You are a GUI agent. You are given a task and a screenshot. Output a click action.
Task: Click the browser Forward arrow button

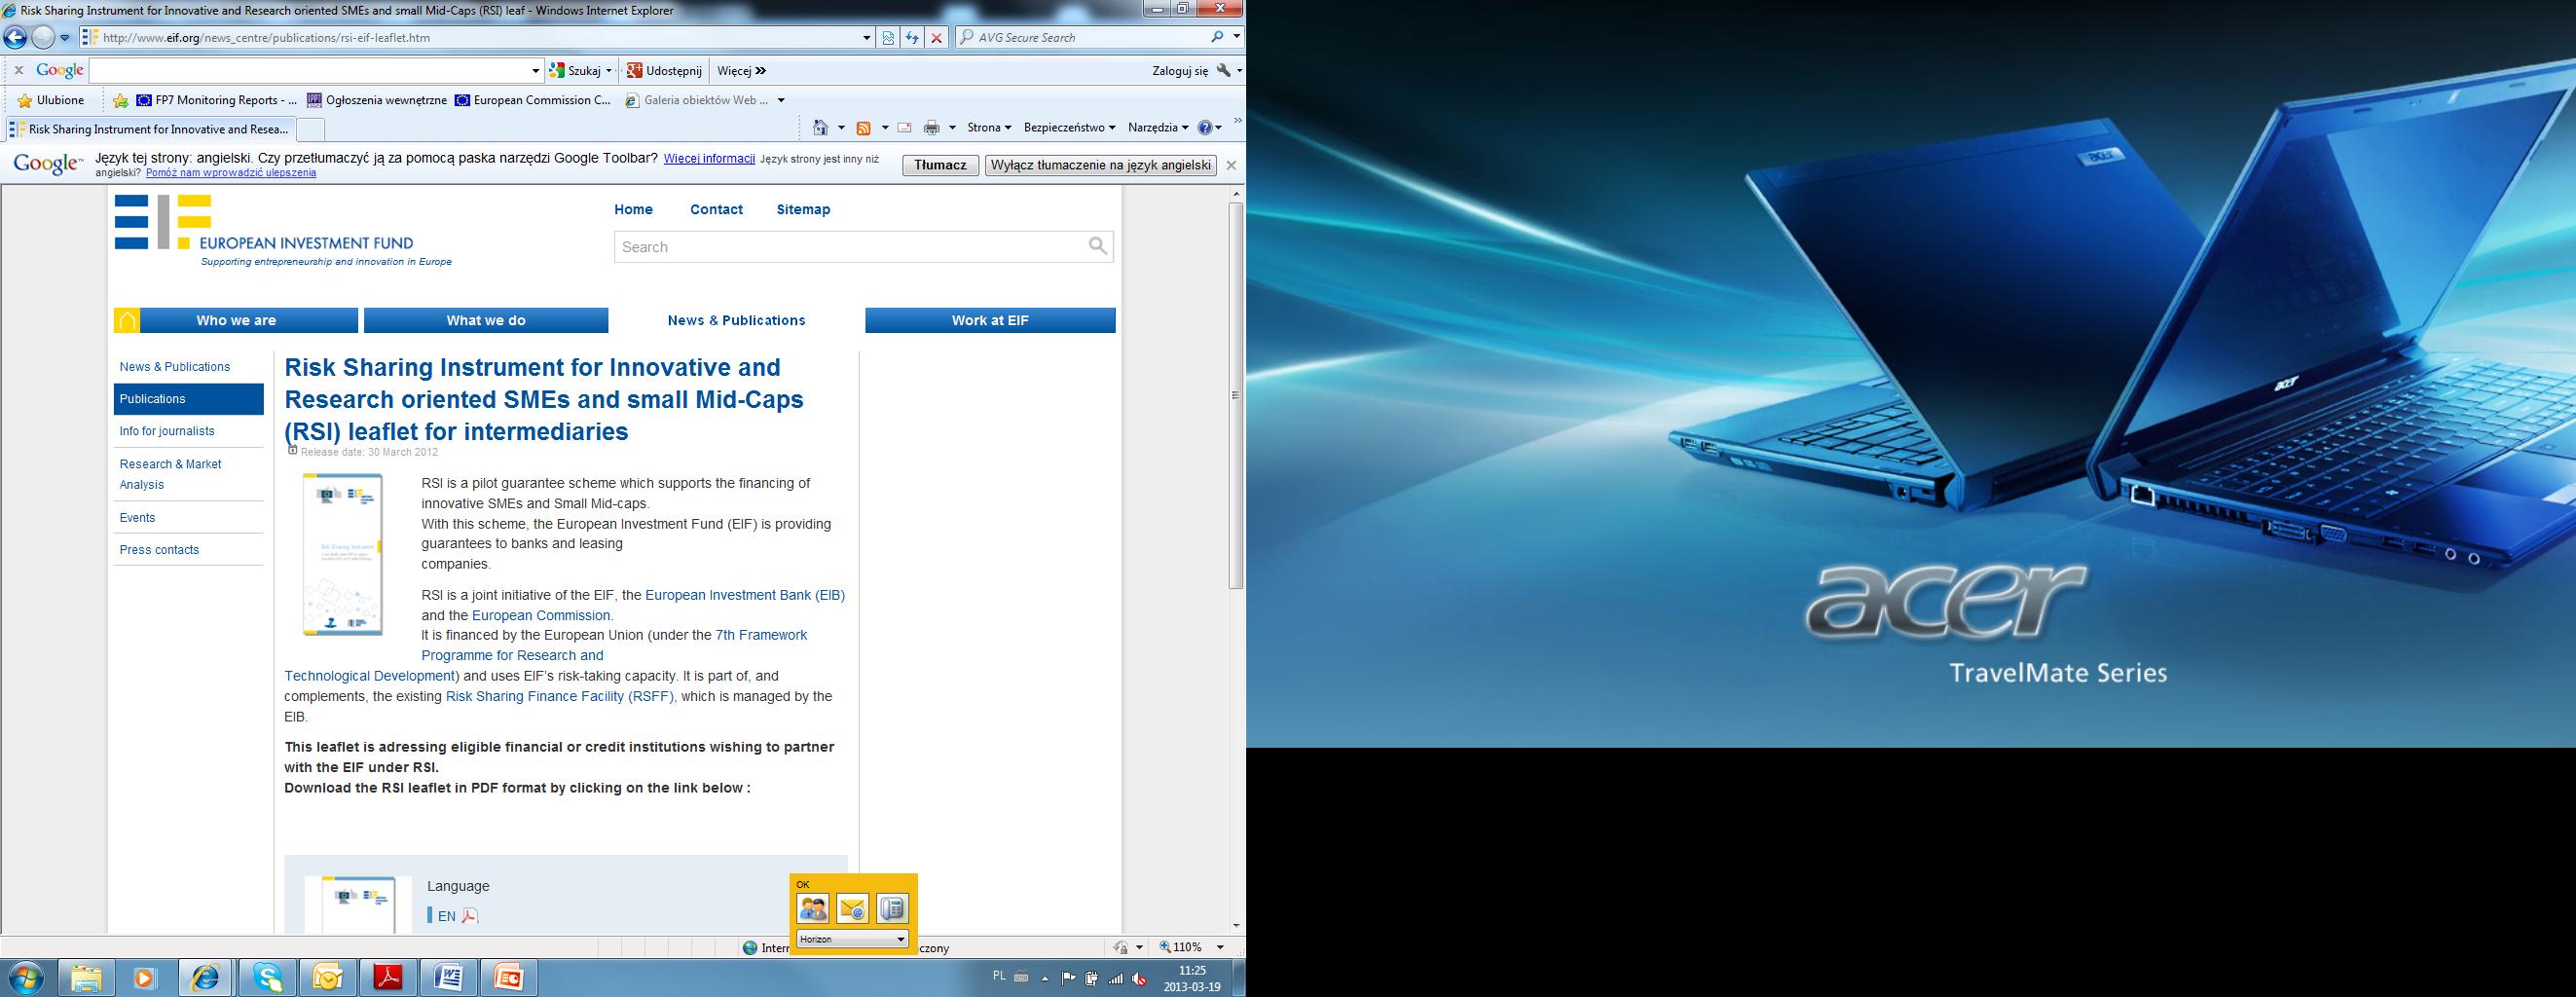pyautogui.click(x=43, y=38)
